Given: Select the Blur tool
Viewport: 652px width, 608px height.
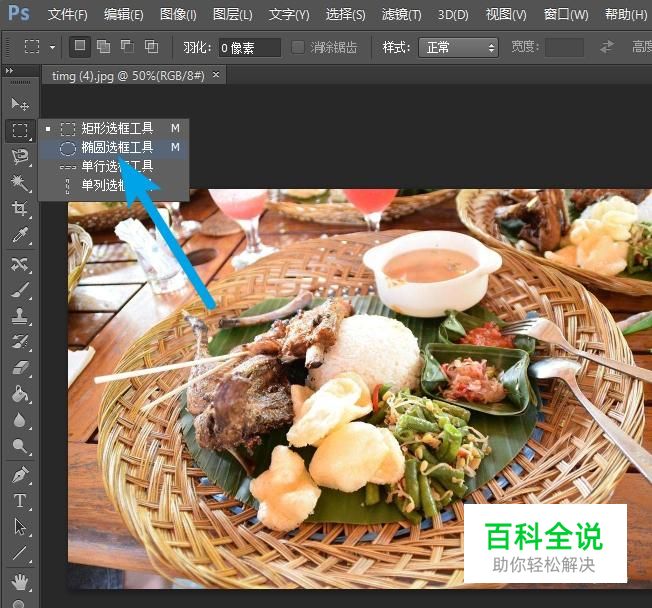Looking at the screenshot, I should [20, 420].
